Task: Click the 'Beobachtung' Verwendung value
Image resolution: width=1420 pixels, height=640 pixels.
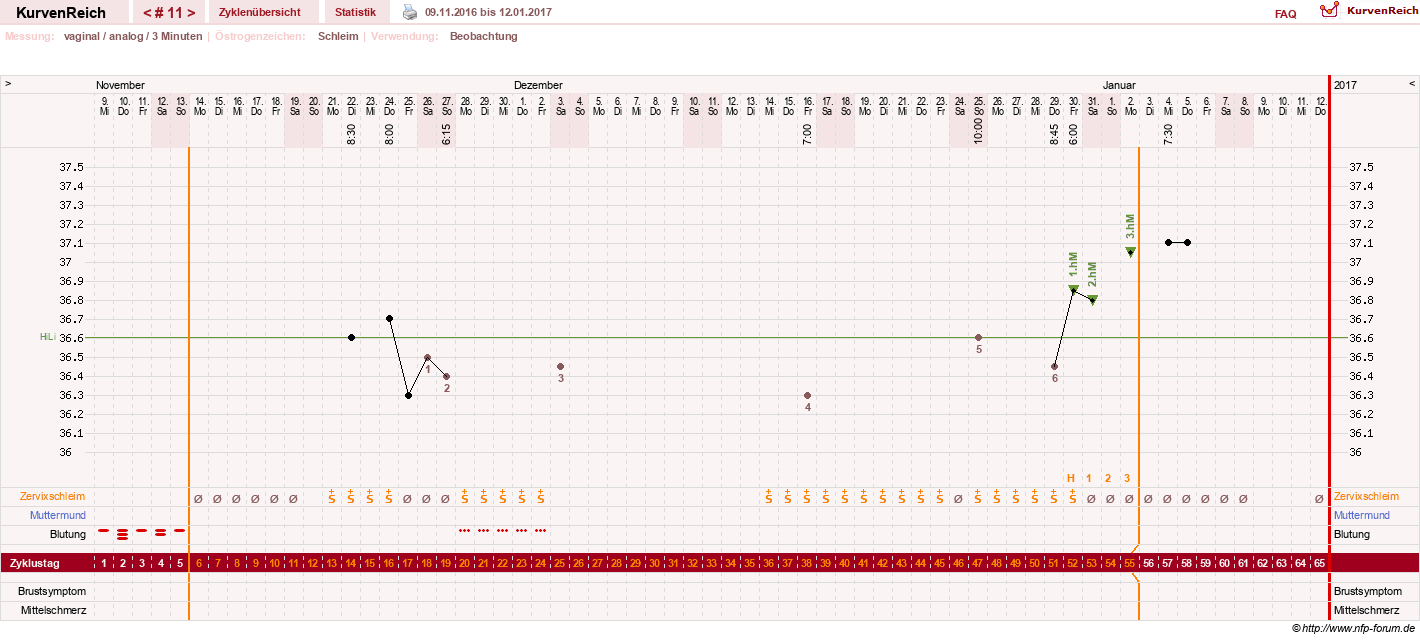Action: click(x=484, y=36)
